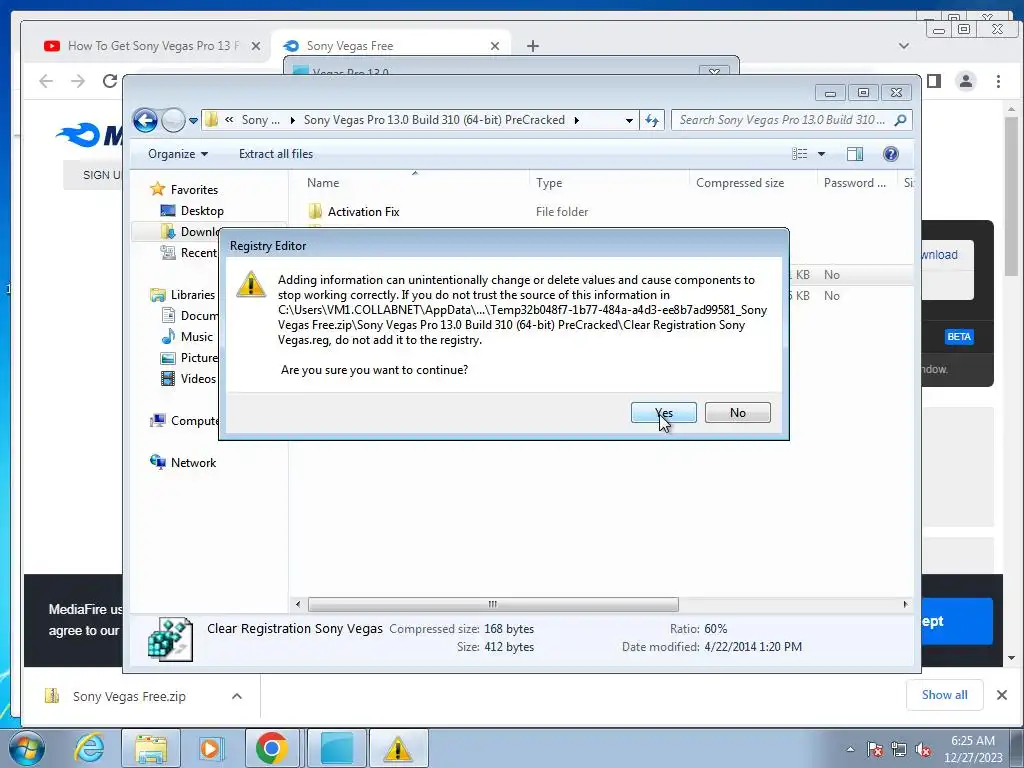Sort by Compressed size column

740,184
